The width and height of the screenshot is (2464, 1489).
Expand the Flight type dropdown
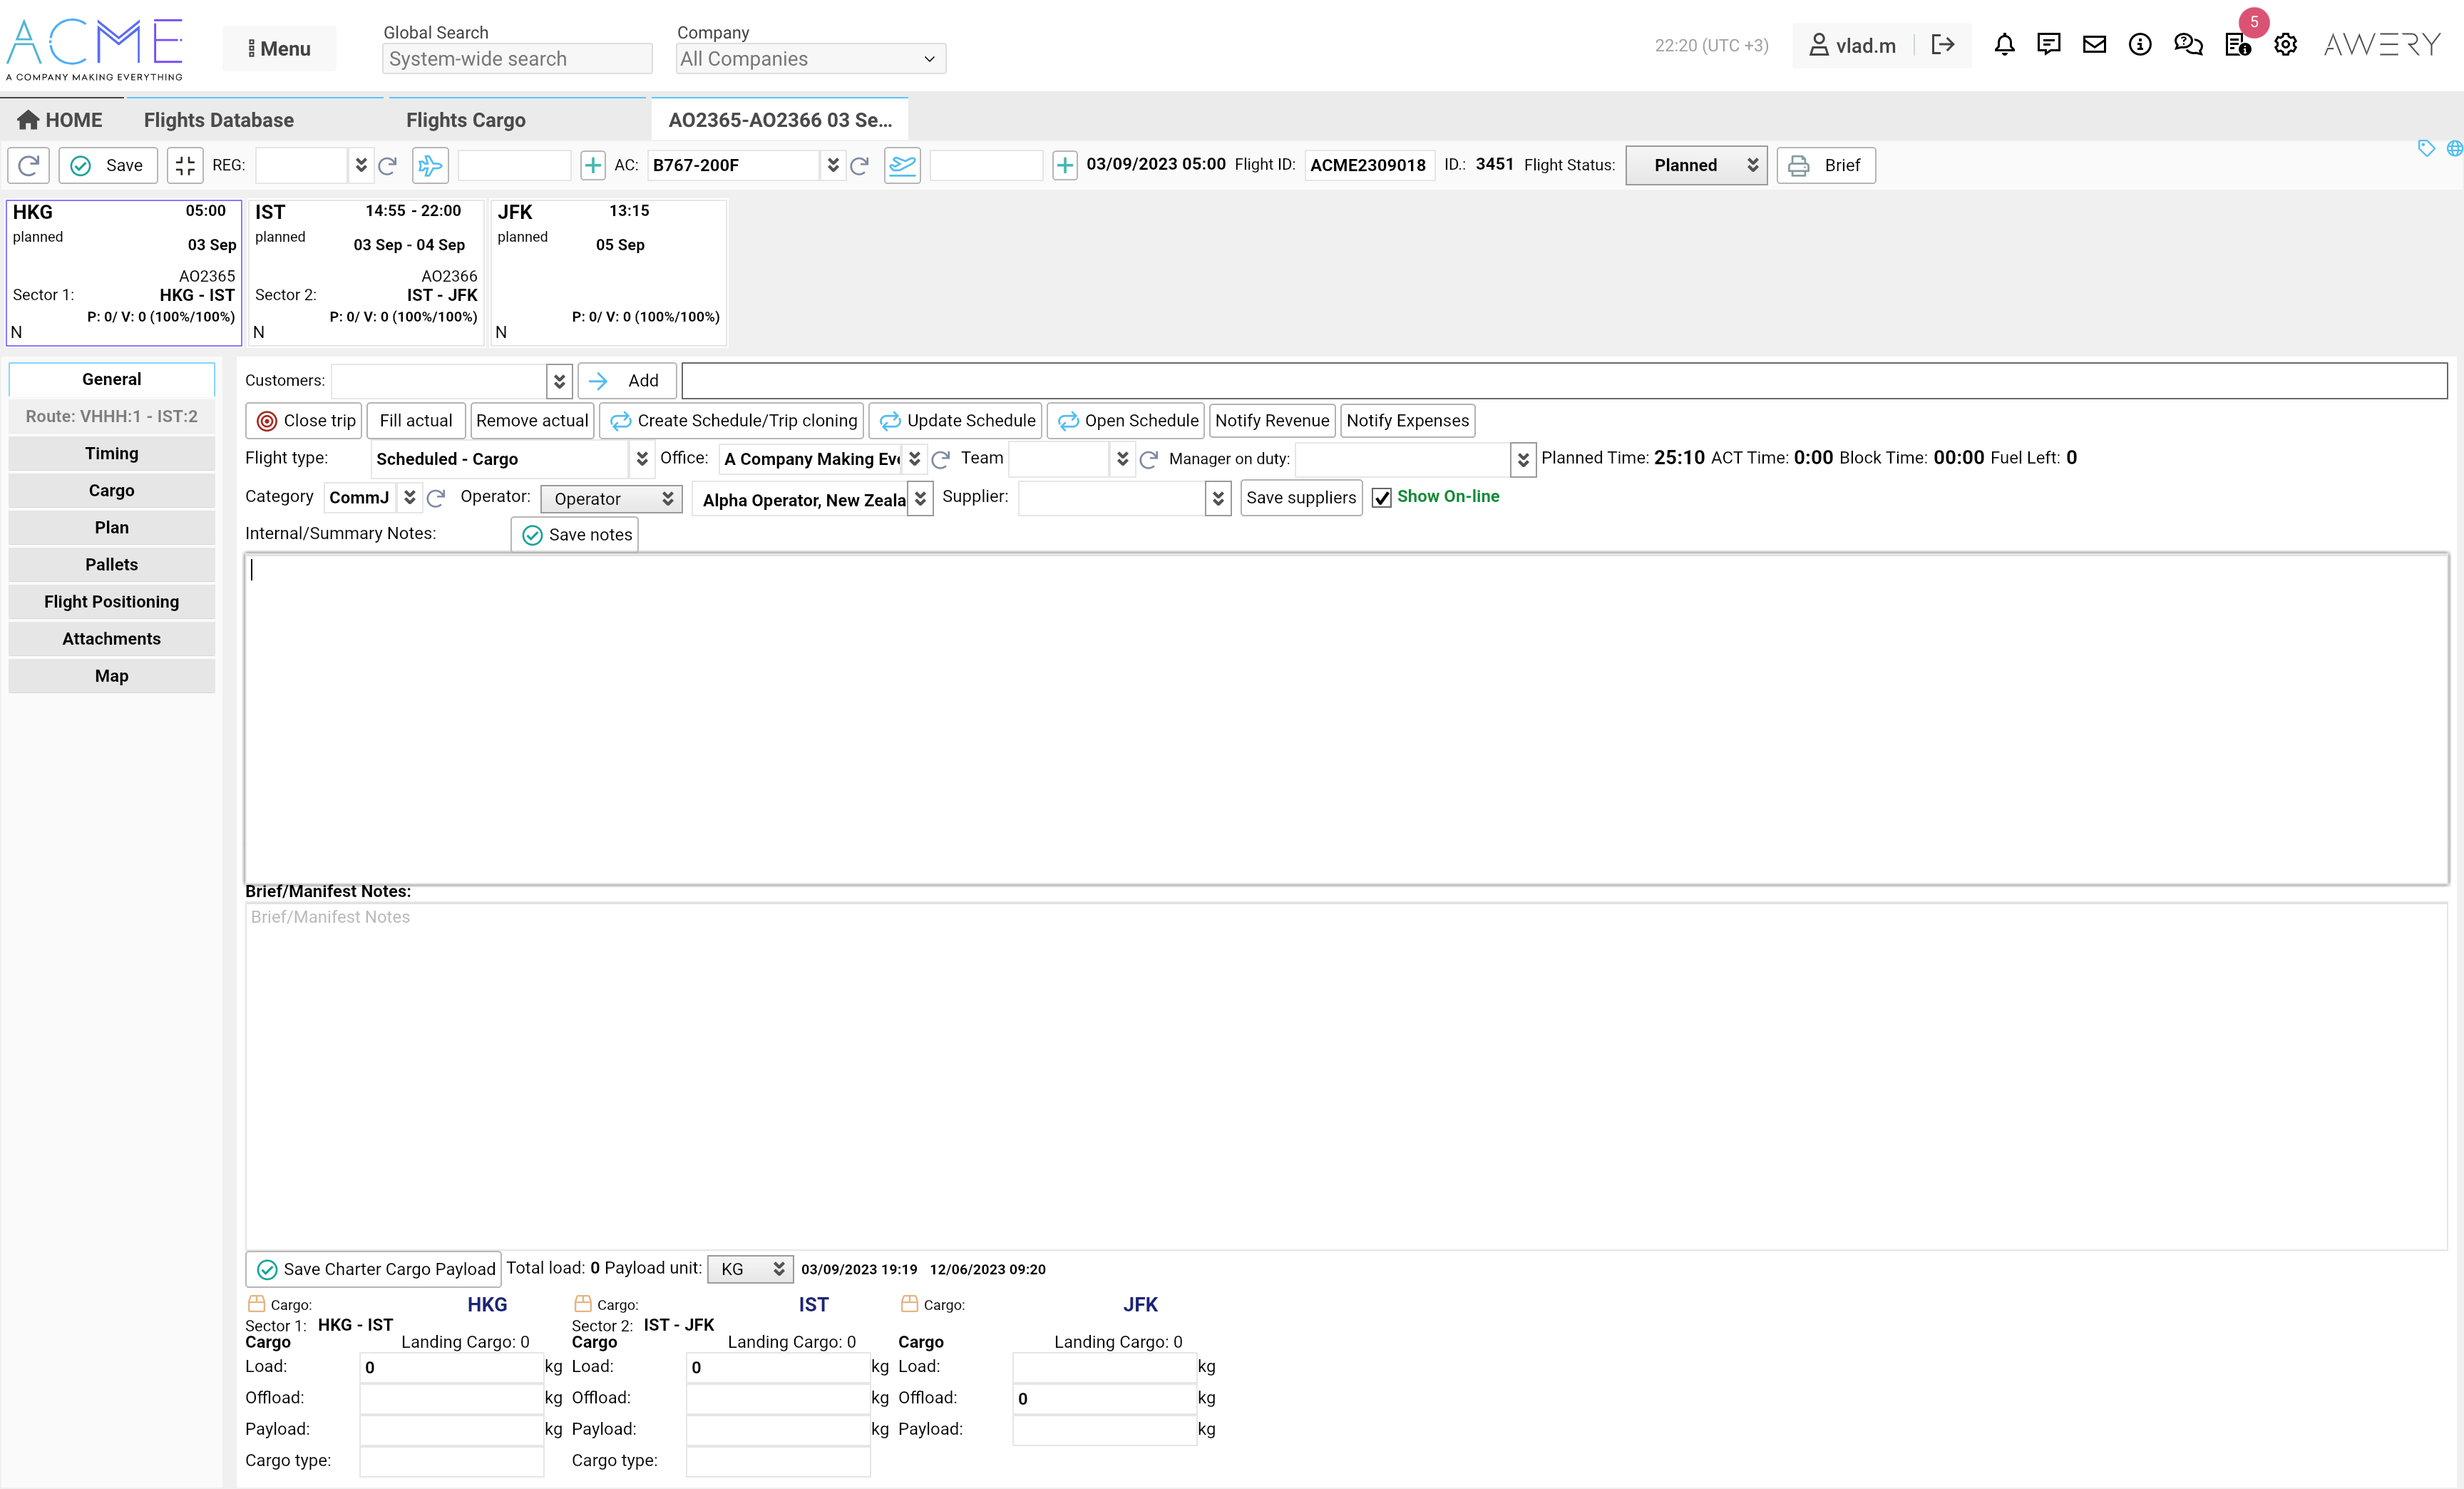[641, 459]
